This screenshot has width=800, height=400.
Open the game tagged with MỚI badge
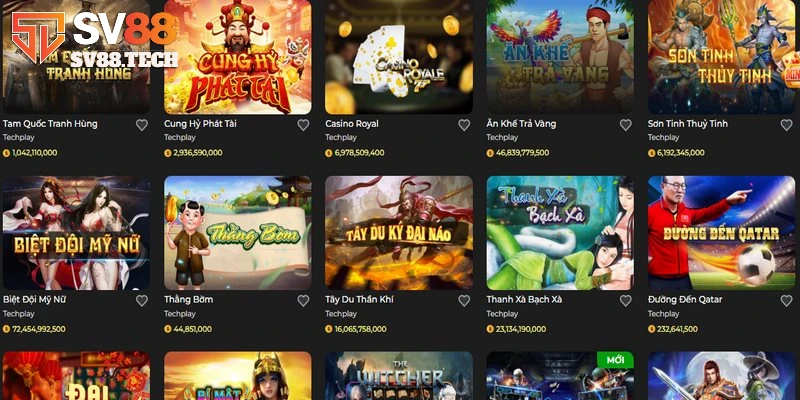(x=560, y=376)
